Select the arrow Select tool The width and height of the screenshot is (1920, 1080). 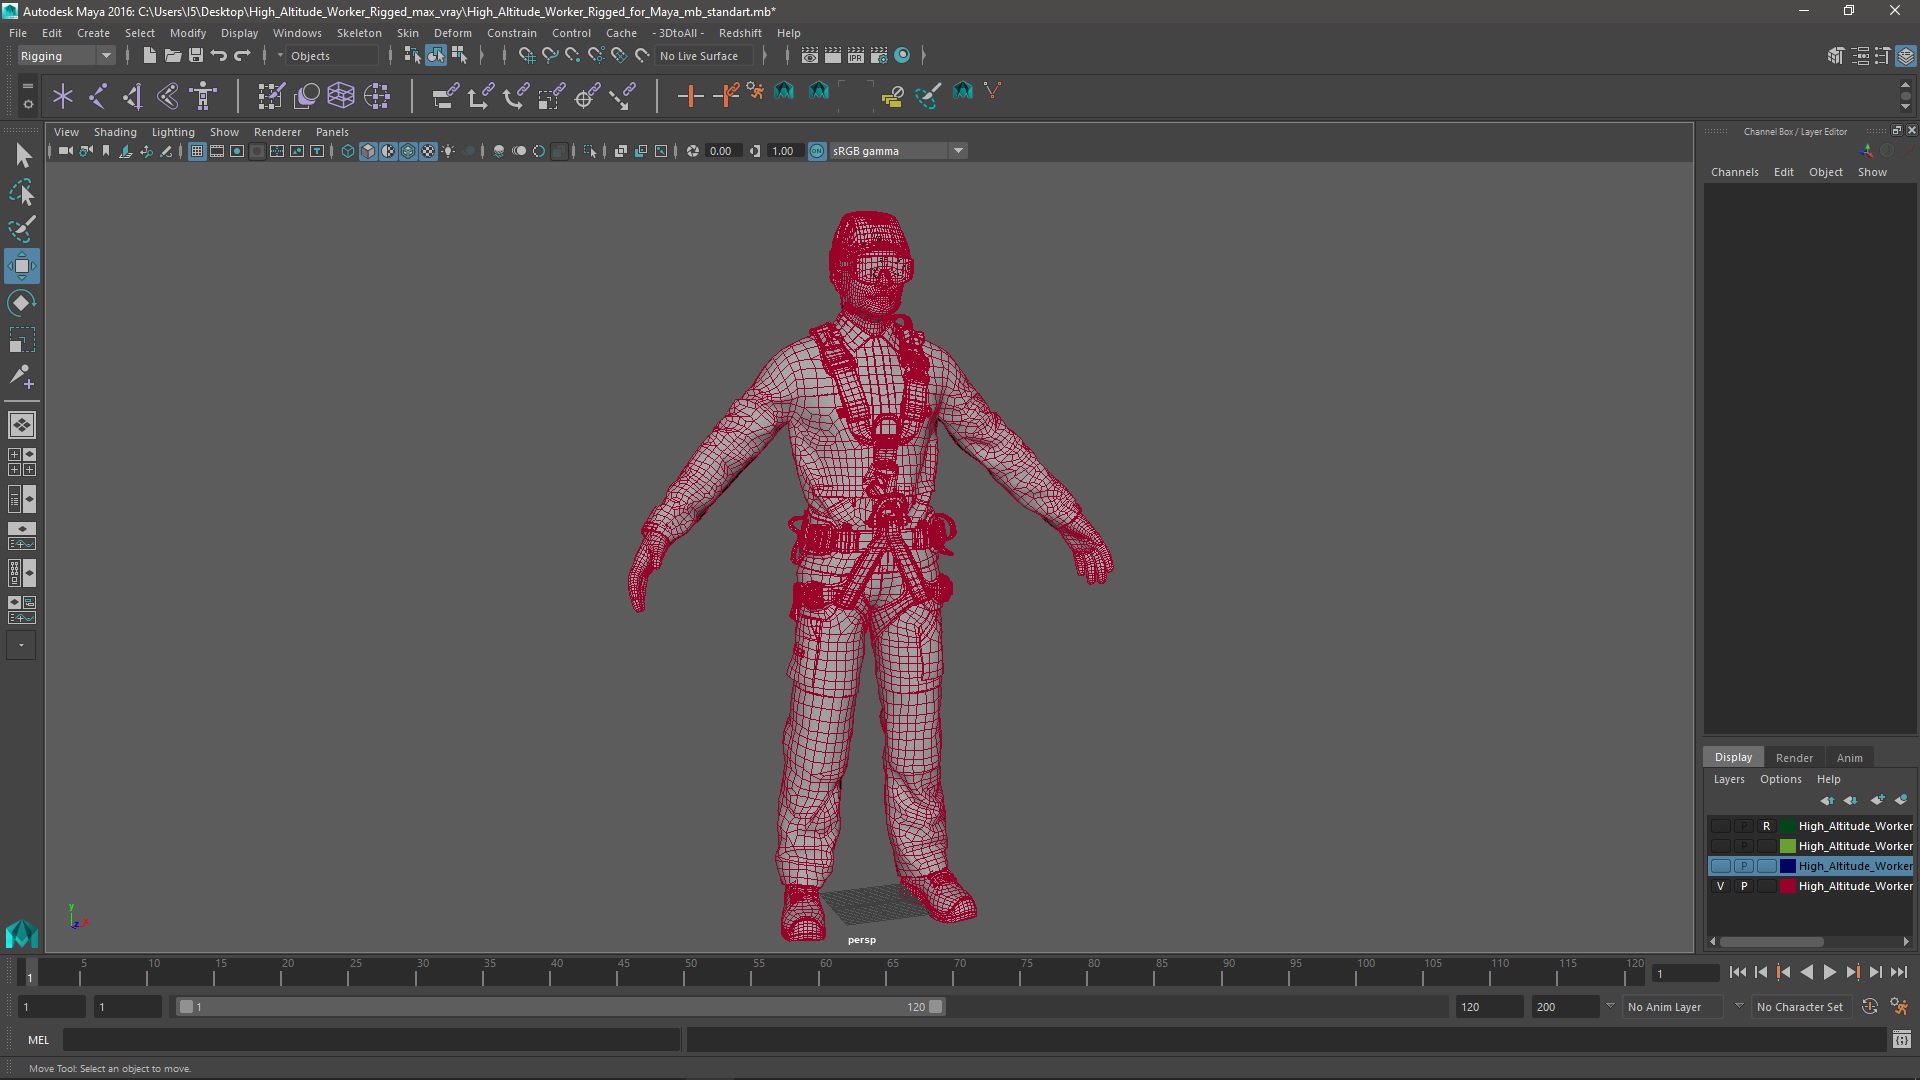(22, 155)
